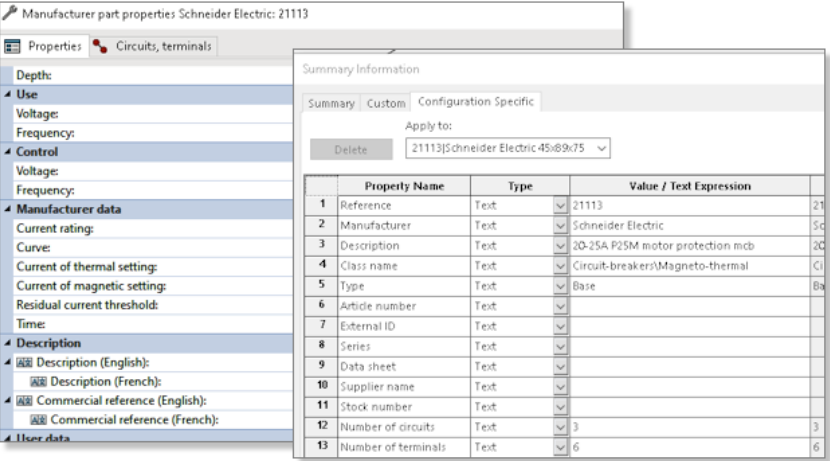Collapse the Use section
The image size is (830, 461).
pos(8,94)
